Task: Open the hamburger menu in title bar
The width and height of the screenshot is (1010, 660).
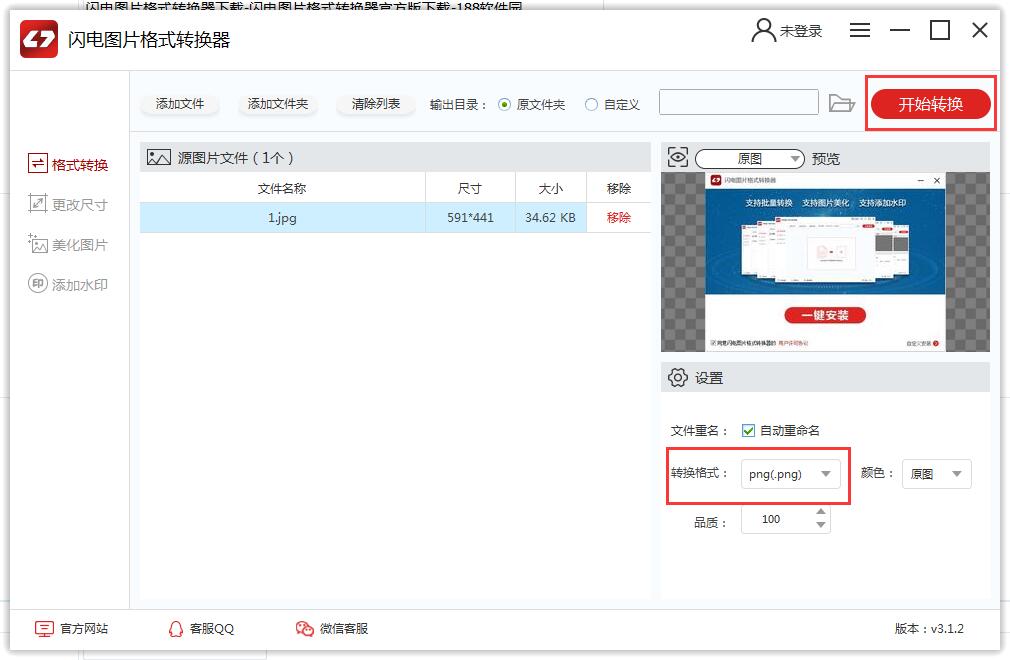Action: 860,31
